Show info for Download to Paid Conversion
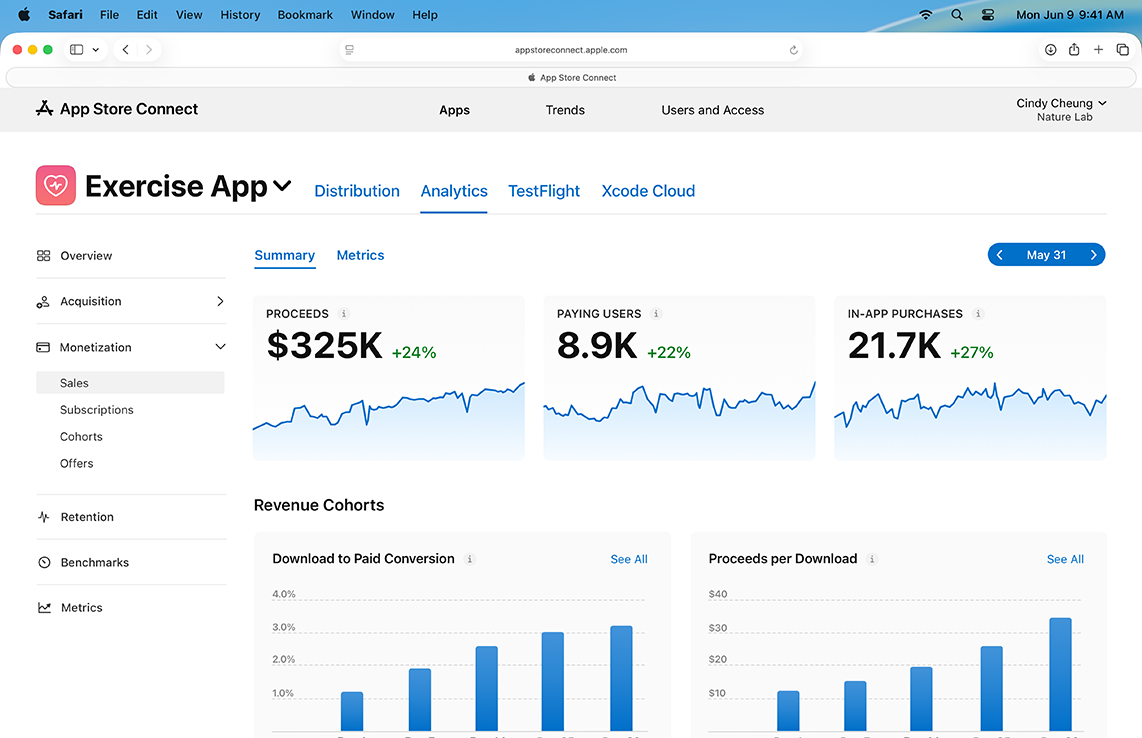Viewport: 1142px width, 738px height. point(469,559)
